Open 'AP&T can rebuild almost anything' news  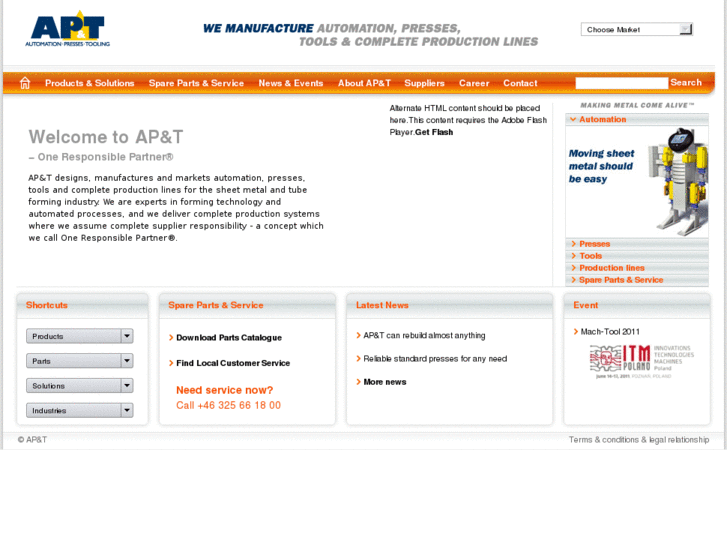(x=424, y=335)
